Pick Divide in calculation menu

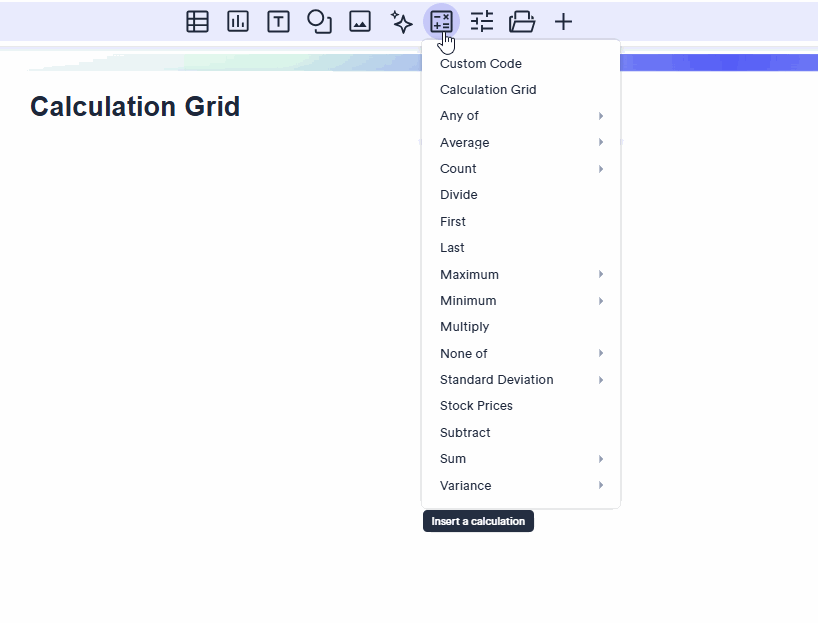(459, 195)
